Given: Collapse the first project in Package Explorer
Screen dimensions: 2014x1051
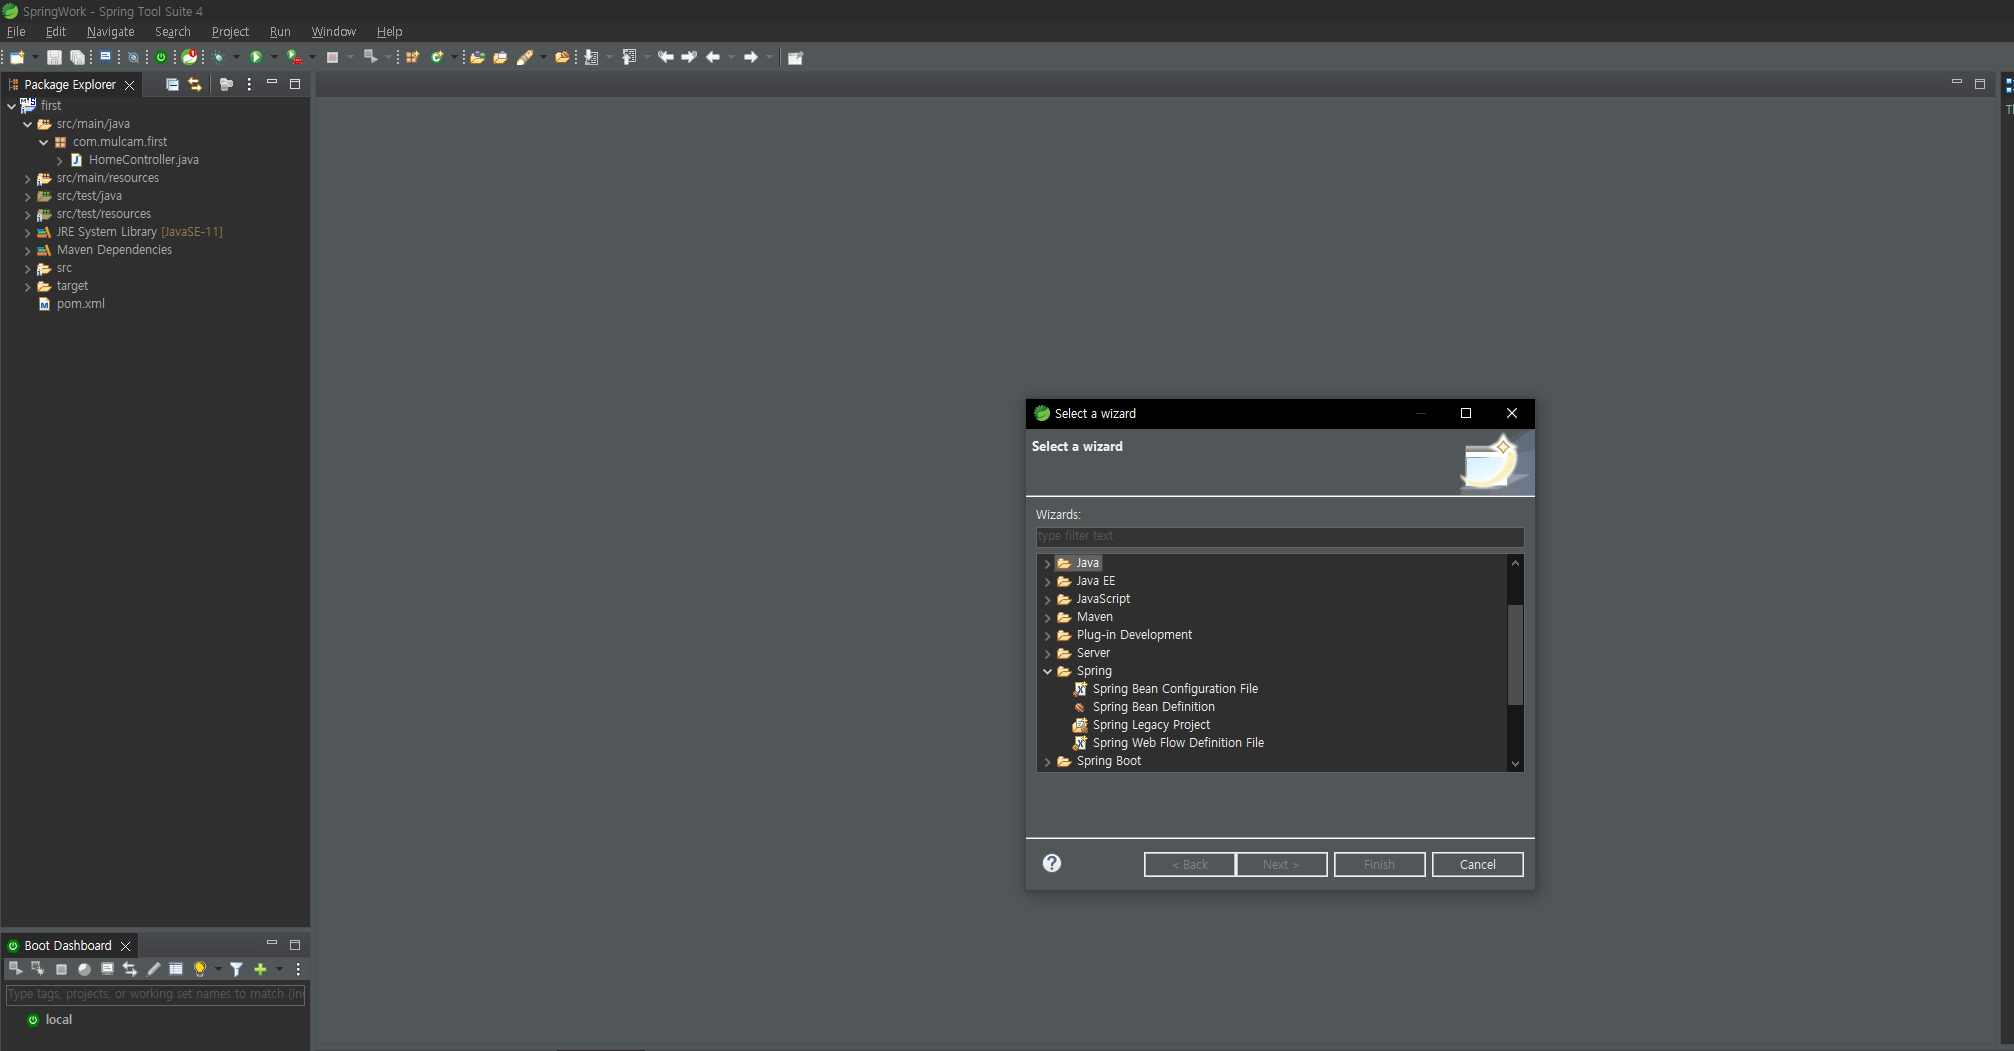Looking at the screenshot, I should coord(11,105).
